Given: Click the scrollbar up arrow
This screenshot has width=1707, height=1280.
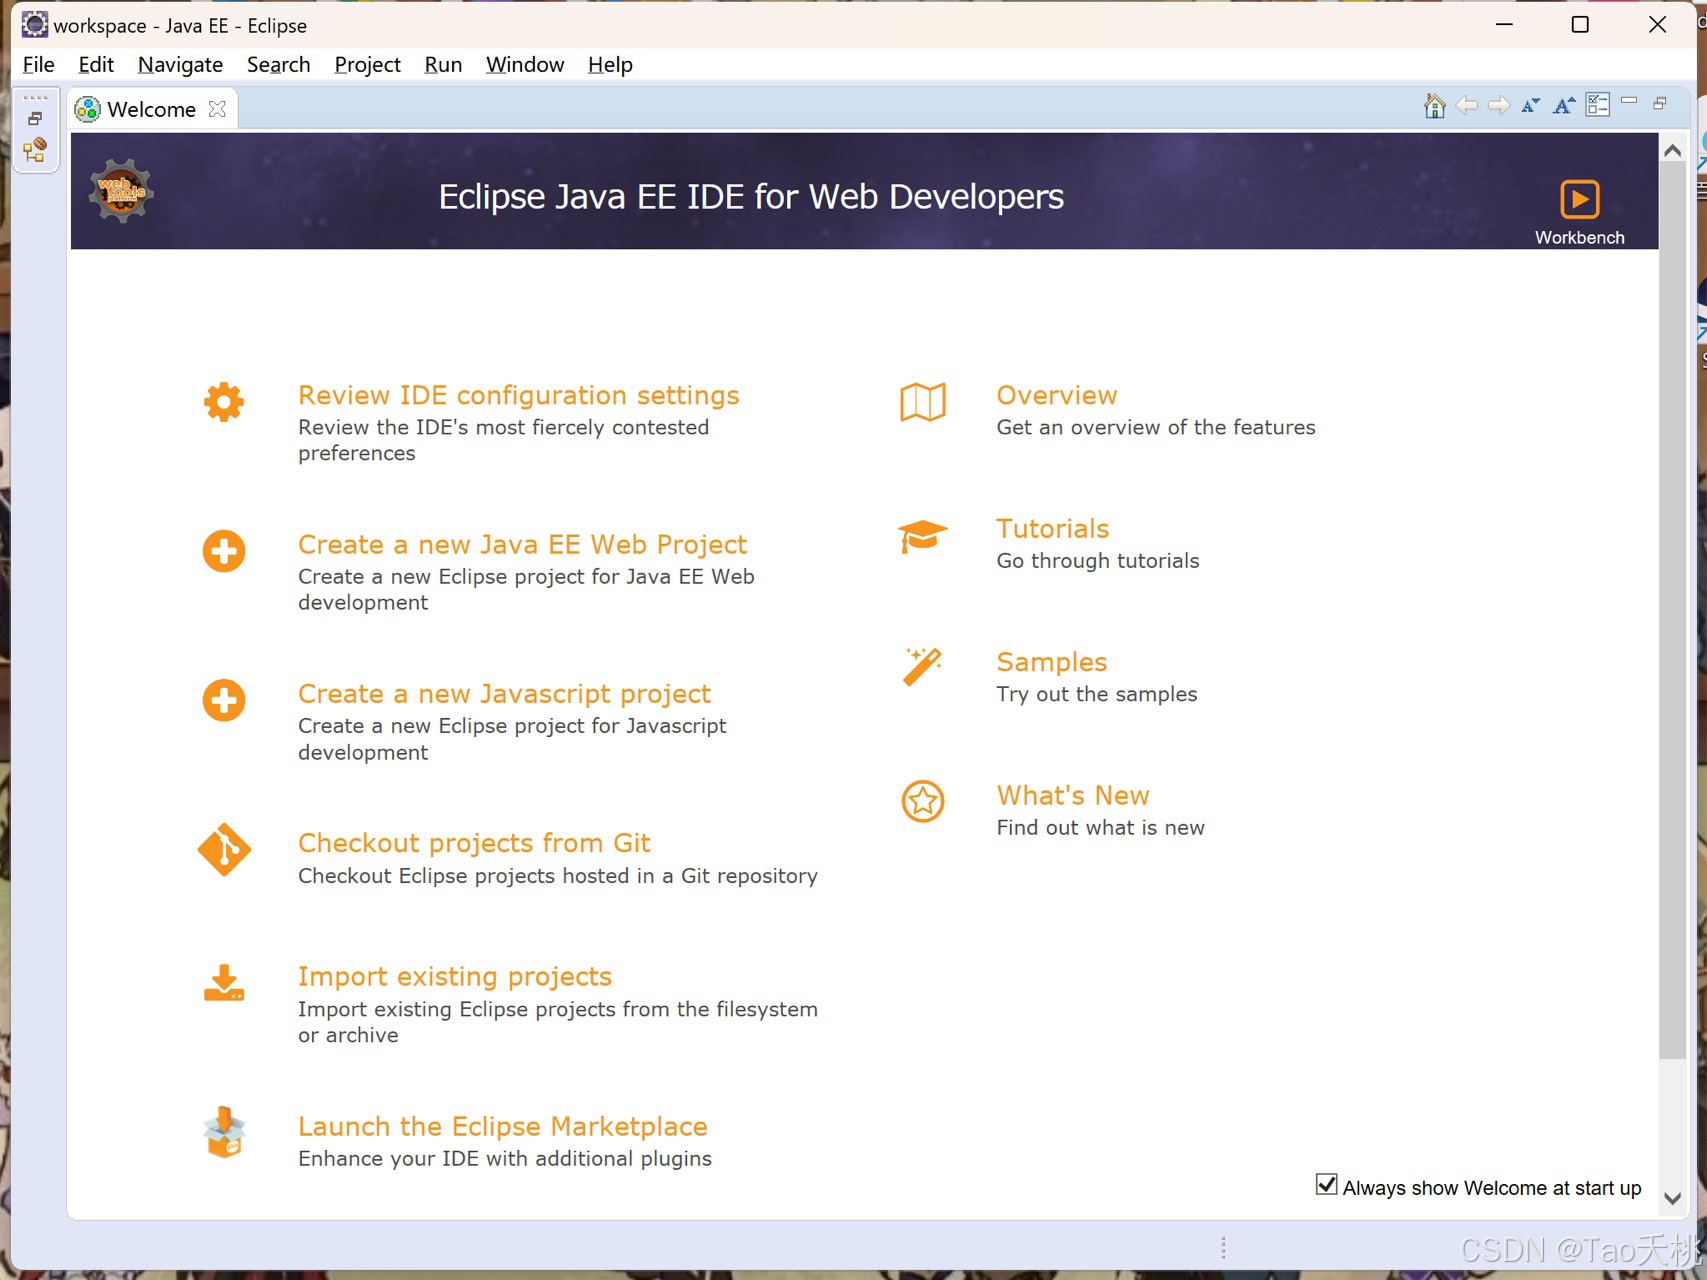Looking at the screenshot, I should point(1672,151).
